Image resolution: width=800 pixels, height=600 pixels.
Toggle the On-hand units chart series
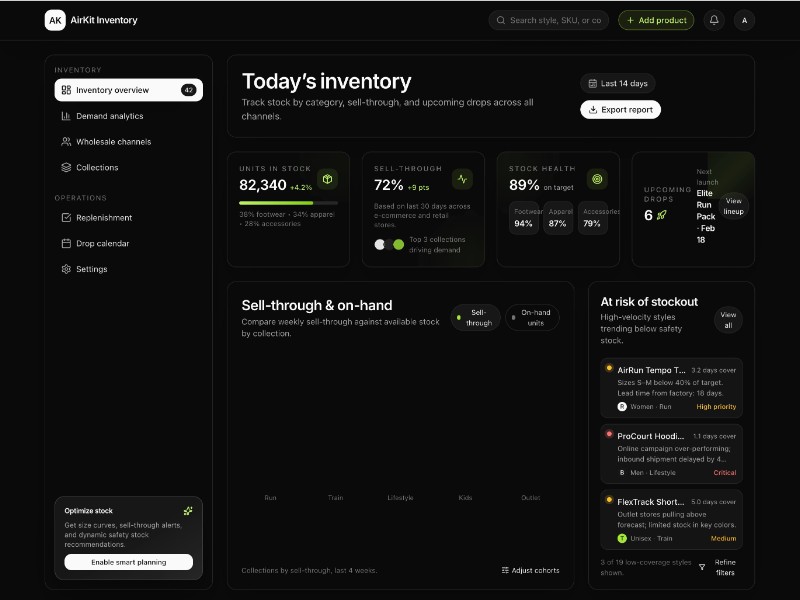(x=532, y=318)
